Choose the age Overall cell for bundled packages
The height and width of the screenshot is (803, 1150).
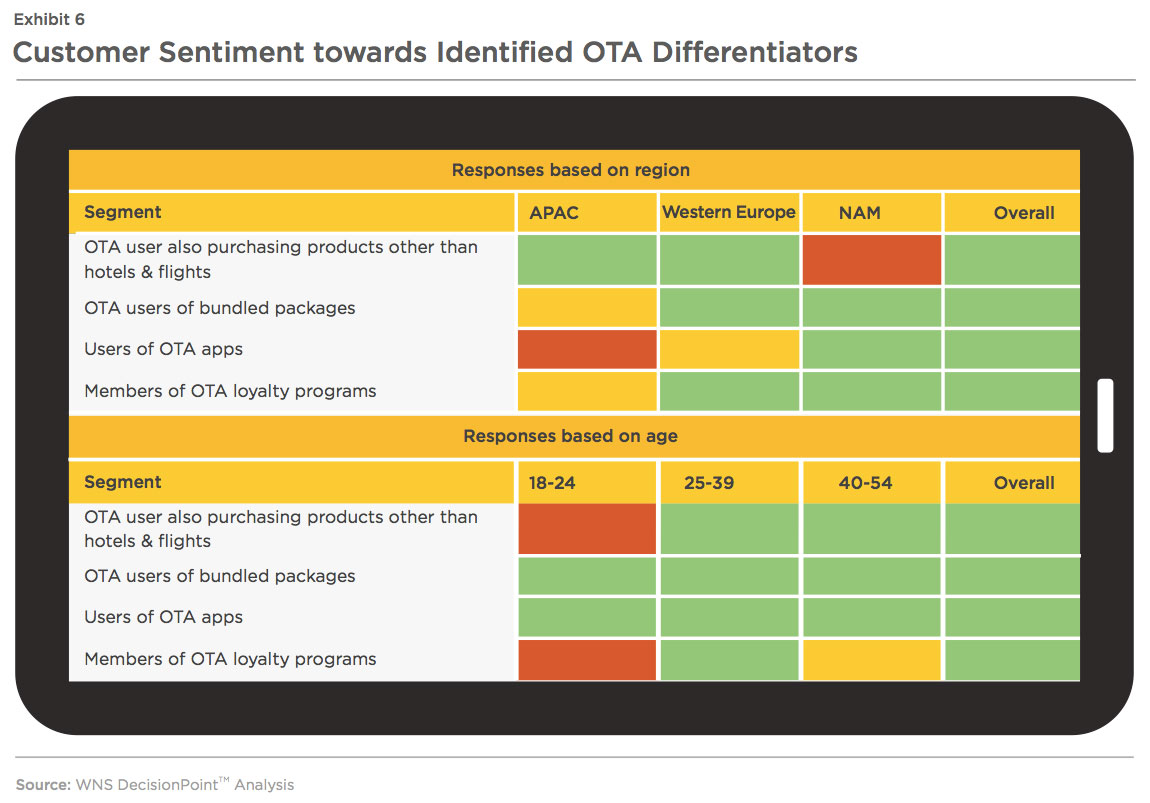1012,576
